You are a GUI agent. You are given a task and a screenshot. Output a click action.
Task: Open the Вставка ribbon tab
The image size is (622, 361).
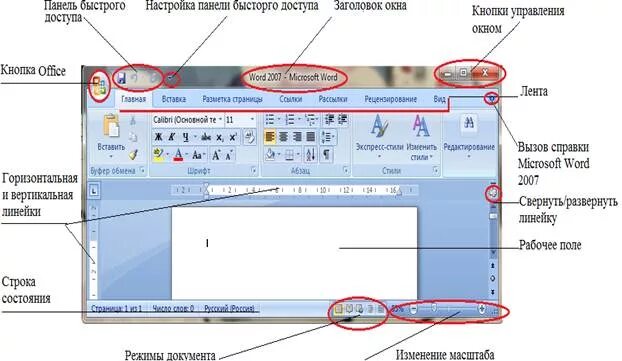pyautogui.click(x=174, y=99)
